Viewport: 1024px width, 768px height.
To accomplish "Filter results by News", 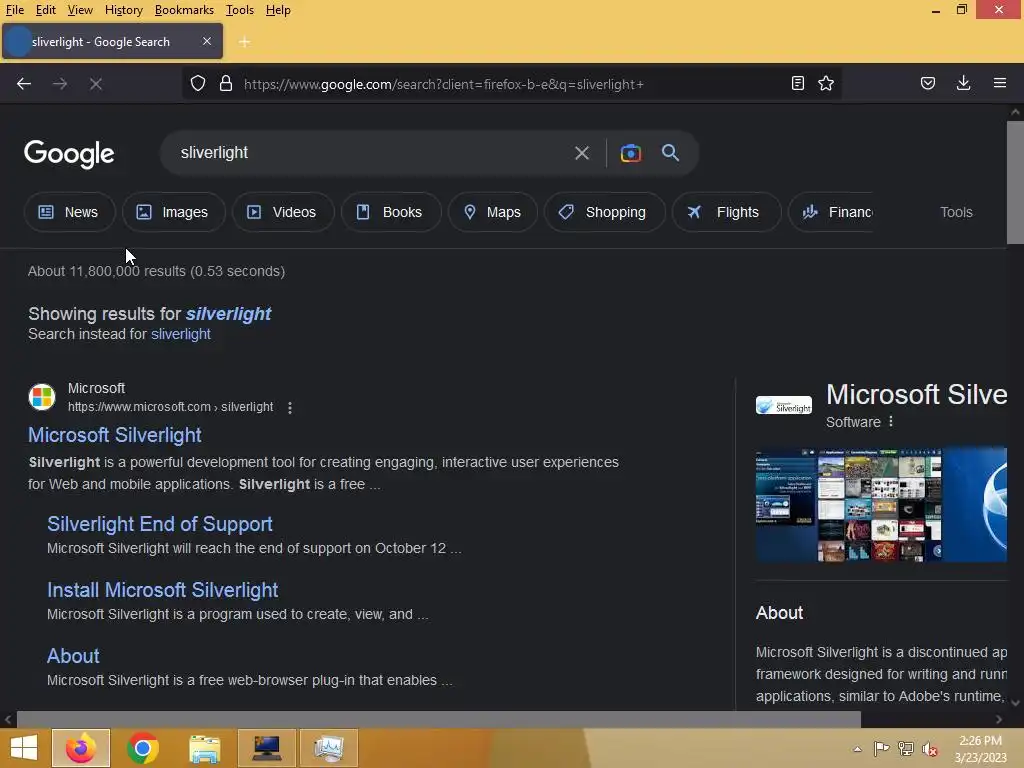I will click(69, 212).
